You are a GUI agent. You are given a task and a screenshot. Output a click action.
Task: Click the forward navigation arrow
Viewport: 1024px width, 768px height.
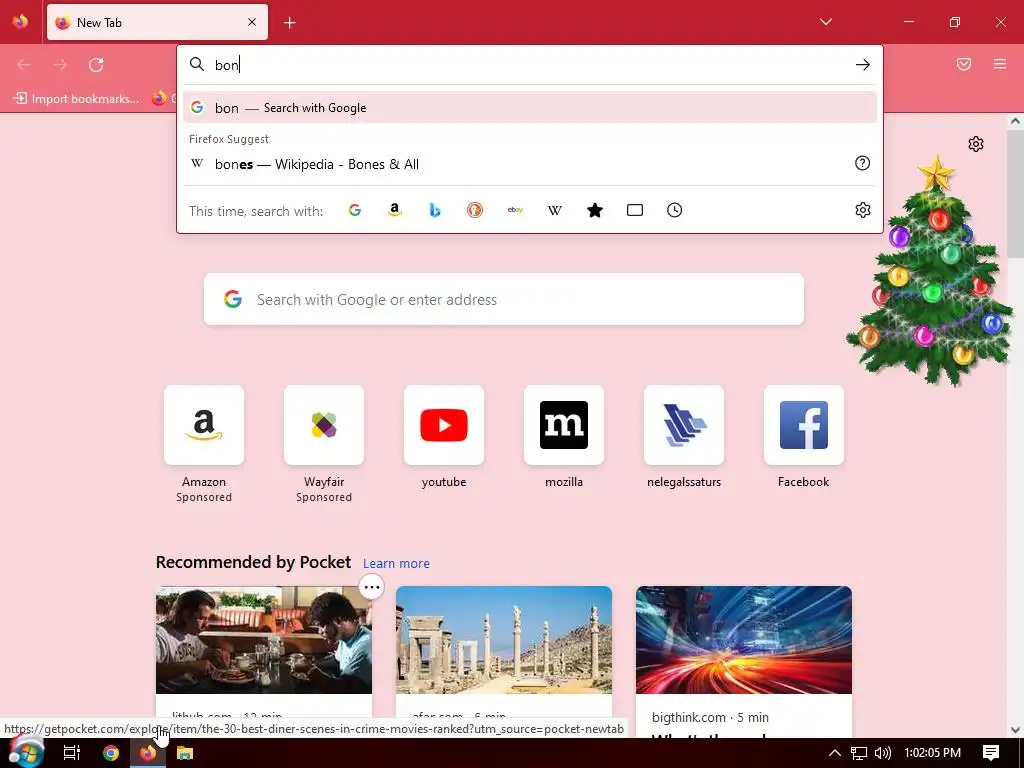pos(60,64)
